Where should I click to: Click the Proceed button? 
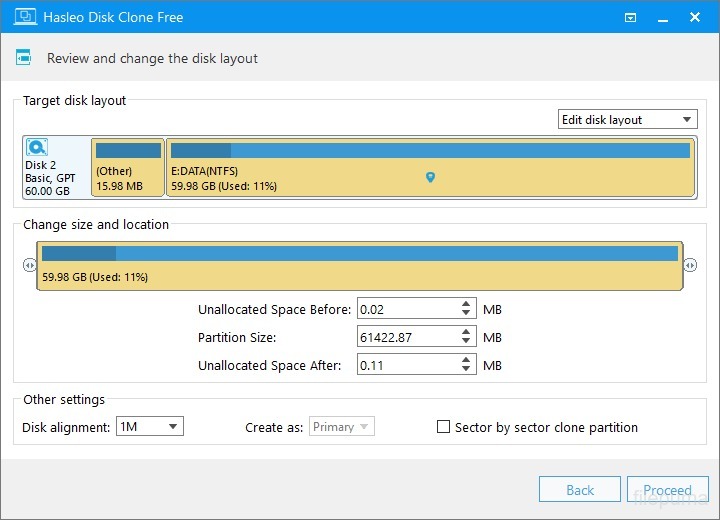tap(667, 490)
